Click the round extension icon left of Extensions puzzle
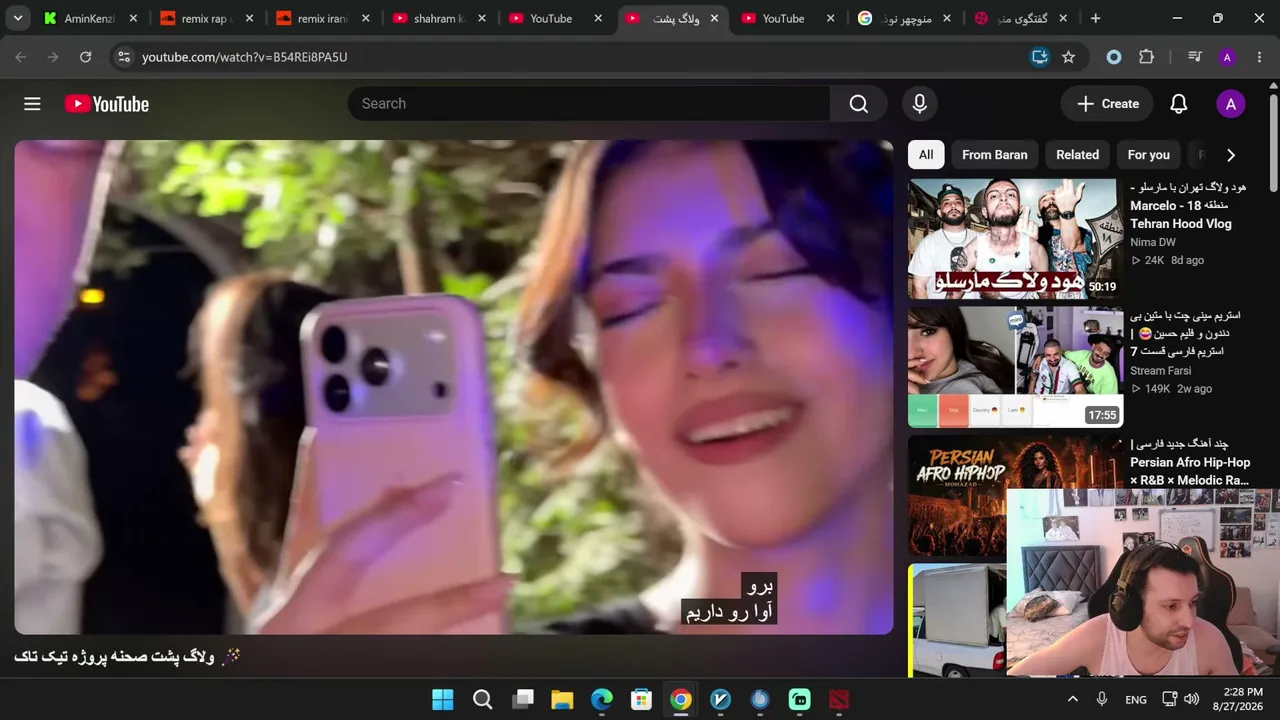This screenshot has width=1280, height=720. (1114, 57)
